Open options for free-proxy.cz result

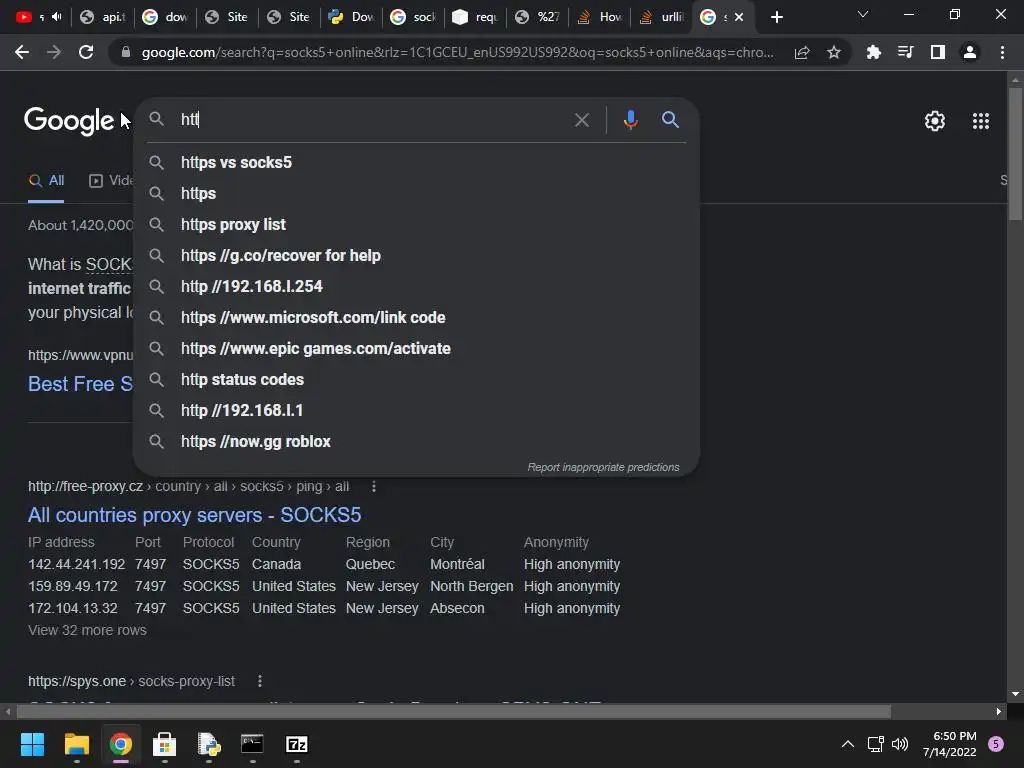pyautogui.click(x=374, y=487)
